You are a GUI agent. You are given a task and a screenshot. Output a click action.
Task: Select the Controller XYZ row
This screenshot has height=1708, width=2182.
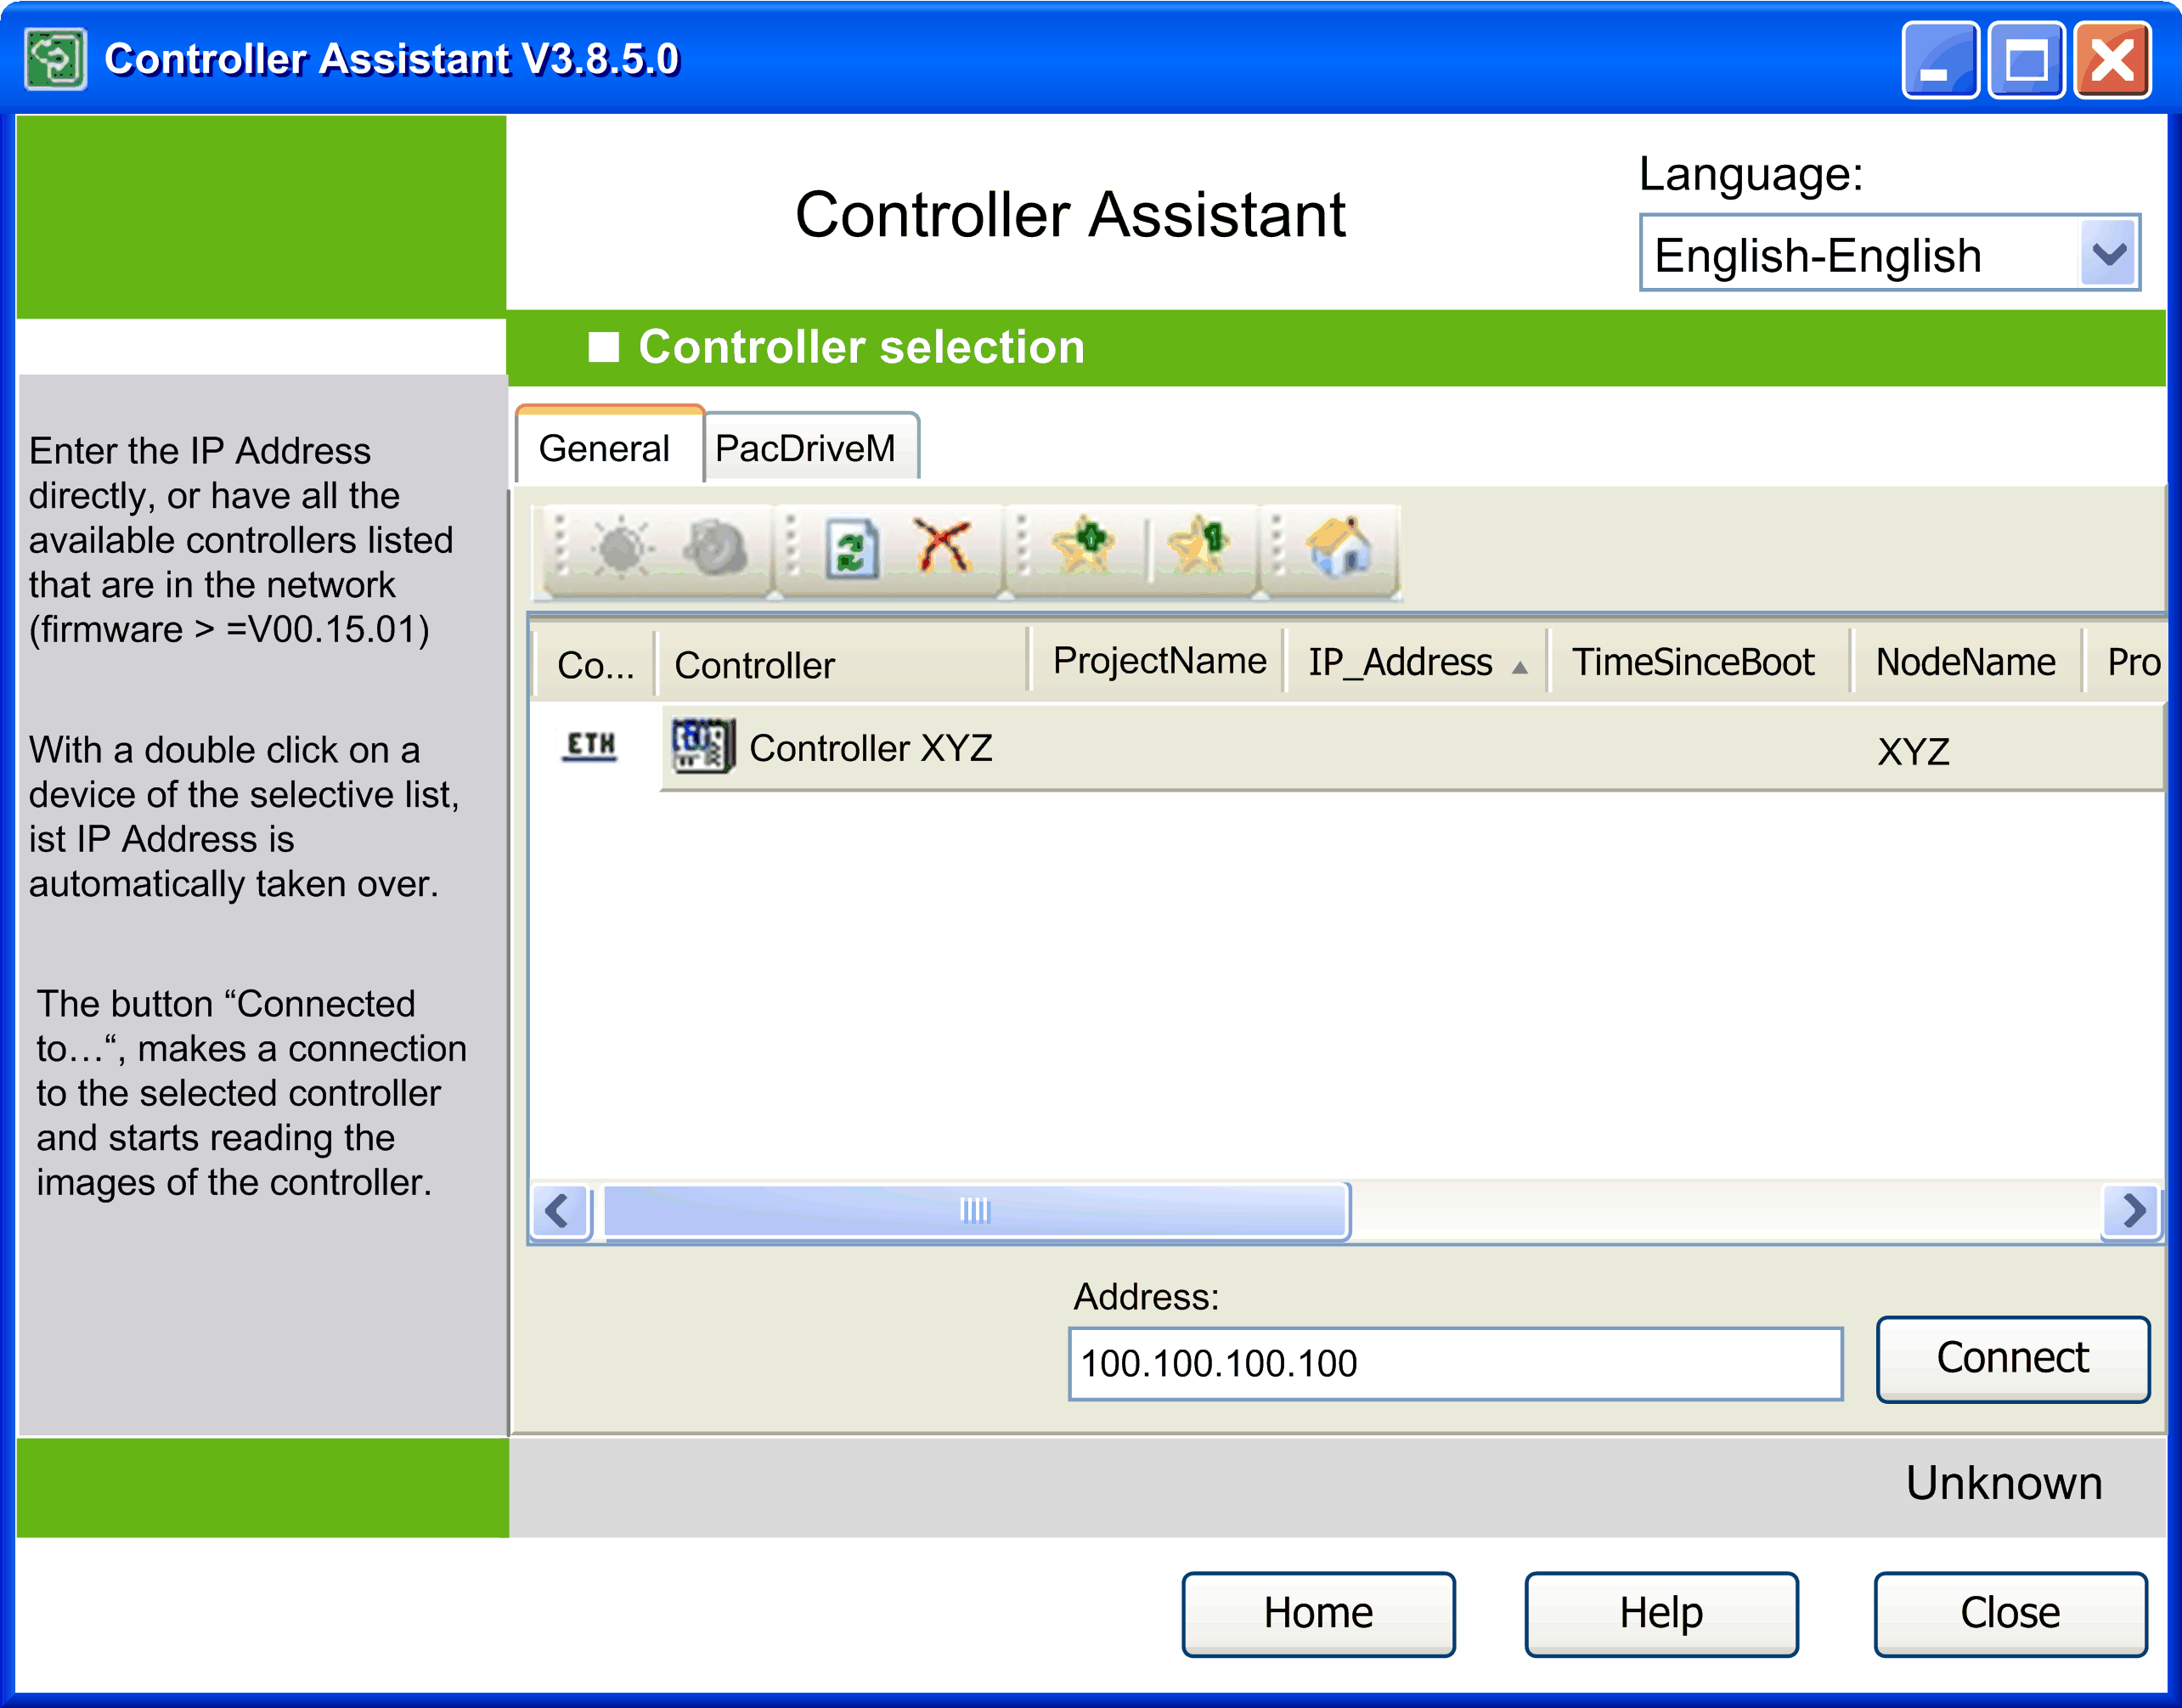pos(871,749)
